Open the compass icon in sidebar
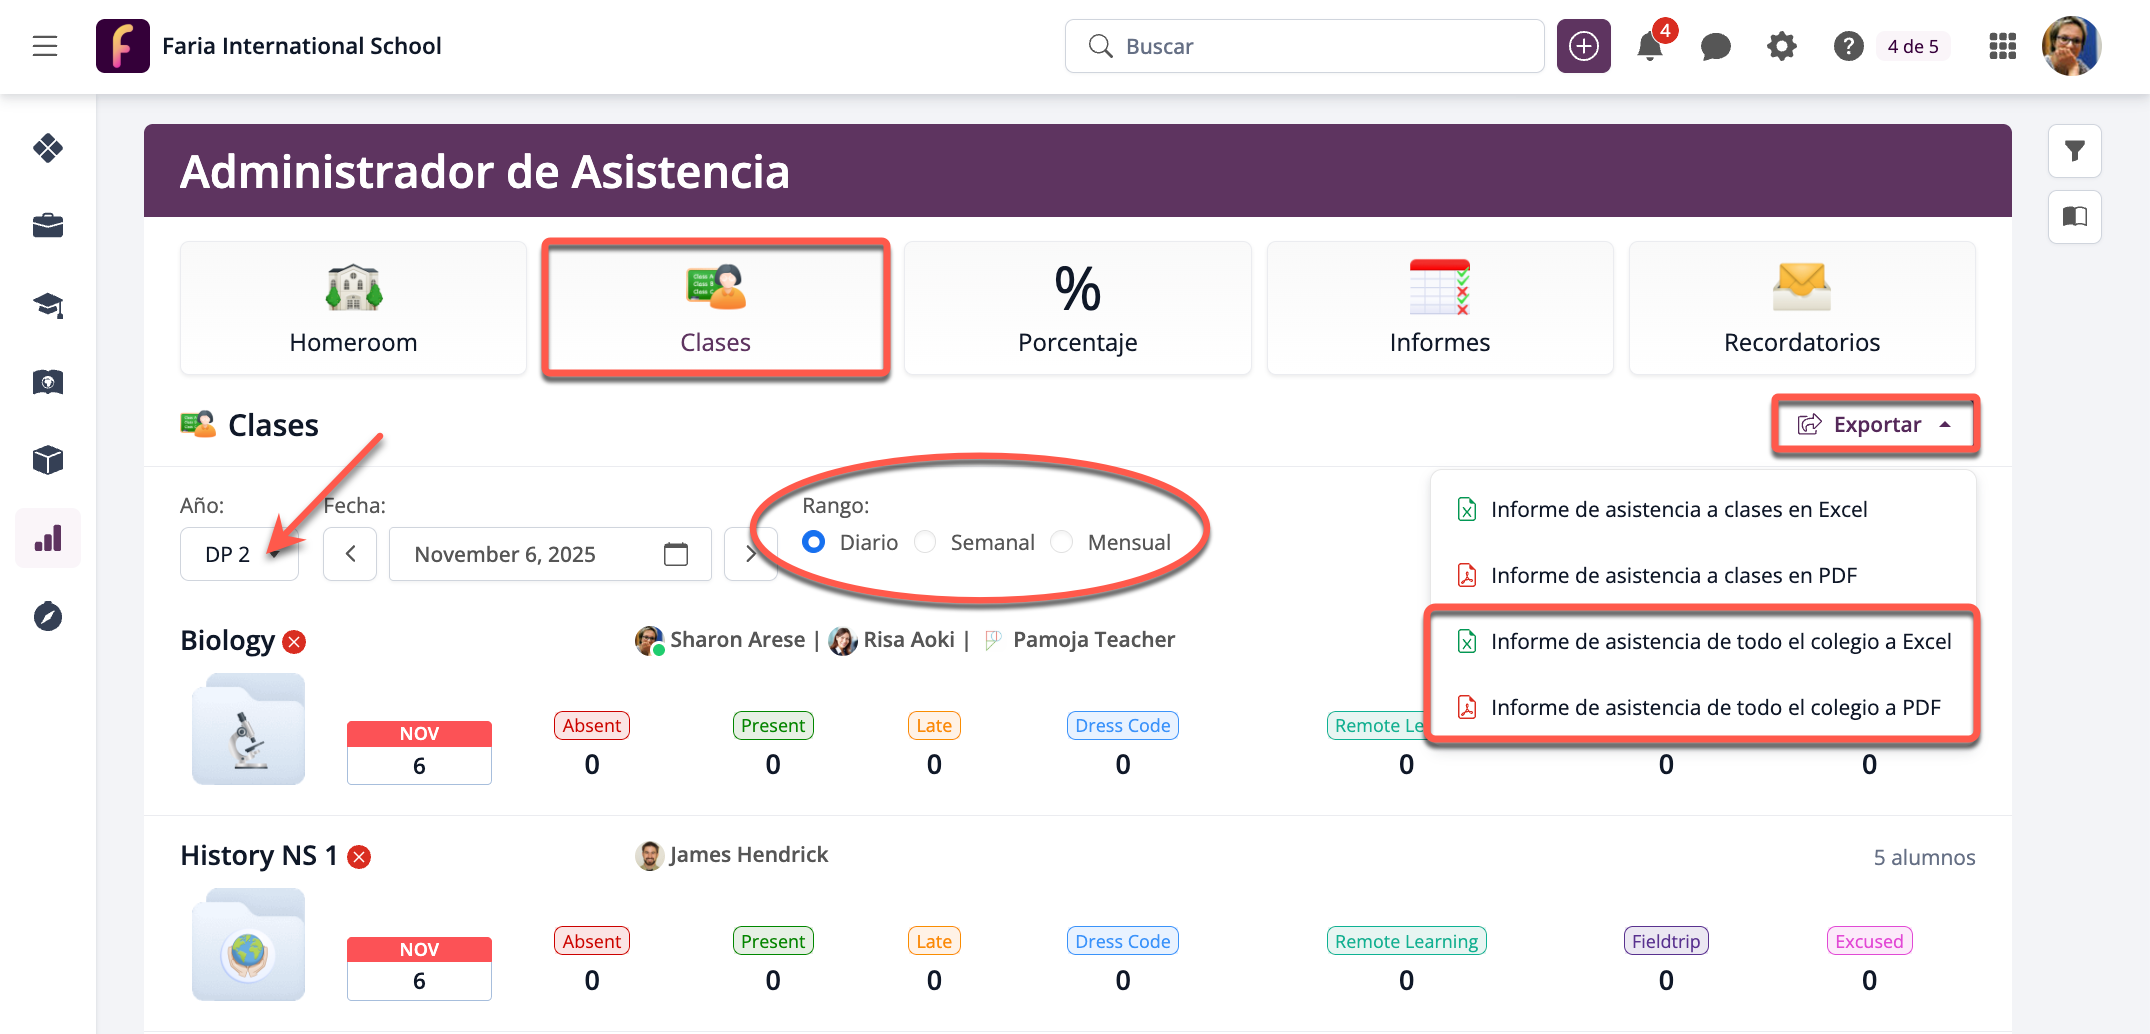 tap(48, 616)
